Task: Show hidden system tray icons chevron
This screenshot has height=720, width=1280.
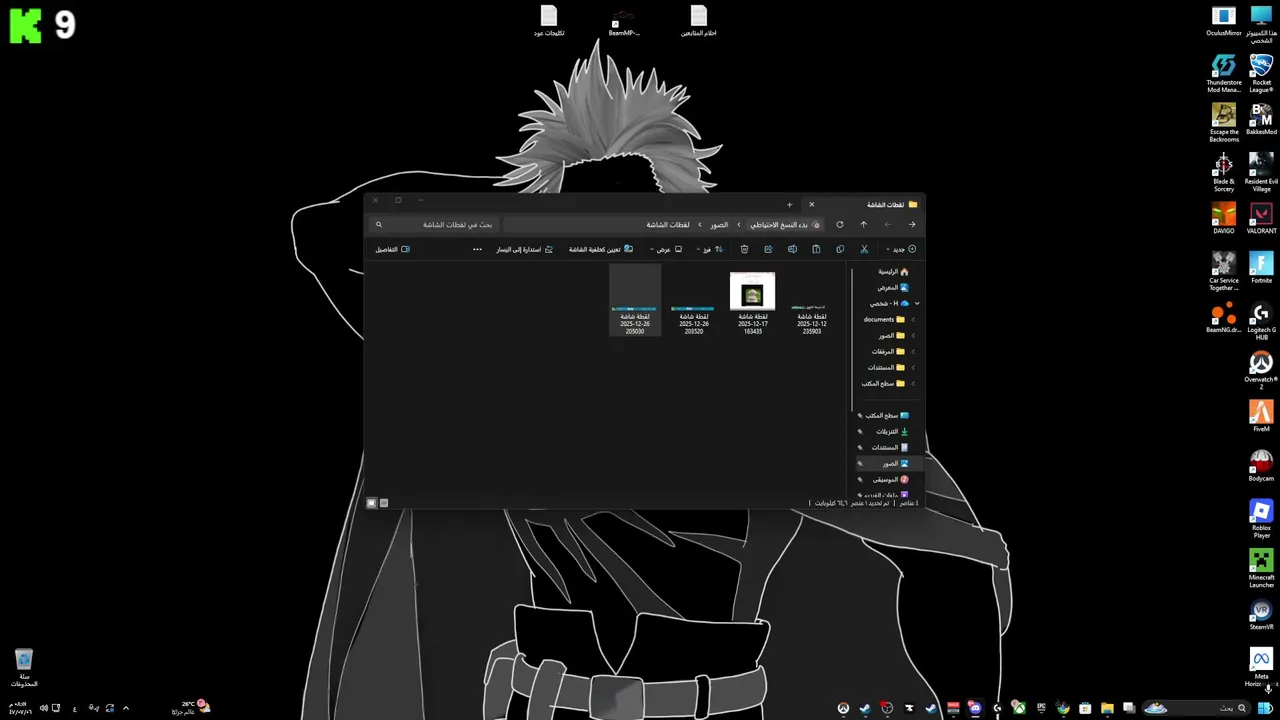Action: click(x=125, y=708)
